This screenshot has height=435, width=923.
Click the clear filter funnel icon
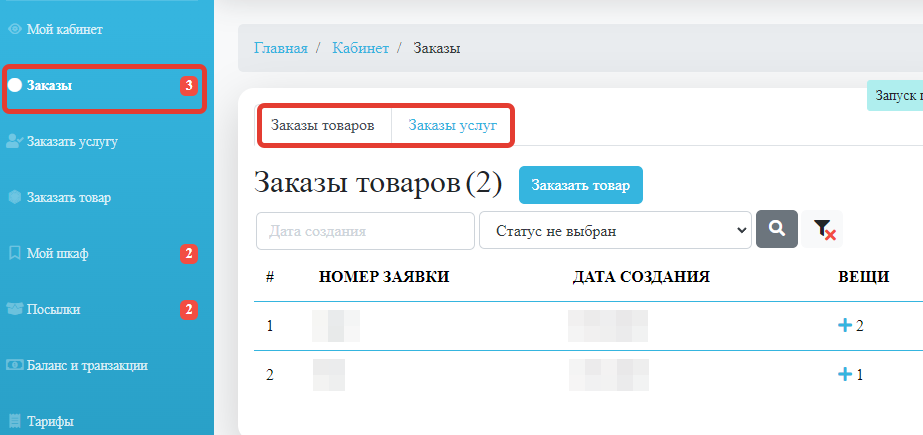pyautogui.click(x=824, y=229)
